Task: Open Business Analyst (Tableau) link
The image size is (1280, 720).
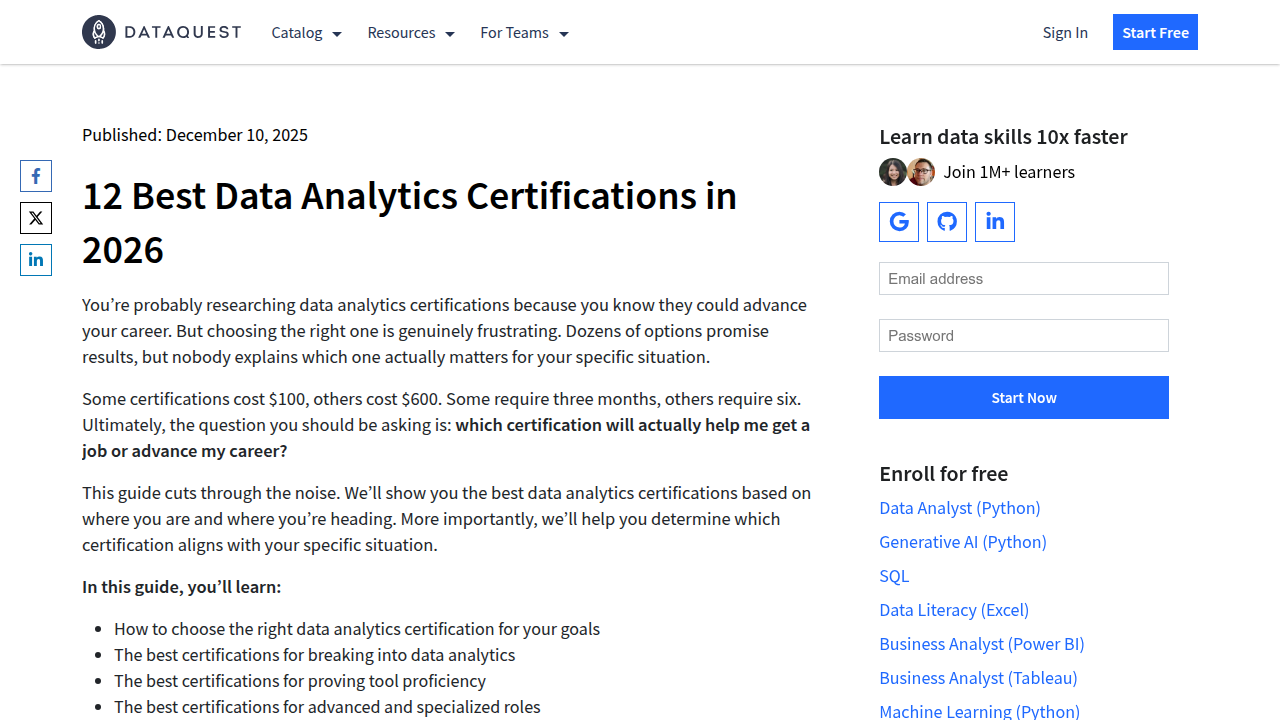Action: pos(978,678)
